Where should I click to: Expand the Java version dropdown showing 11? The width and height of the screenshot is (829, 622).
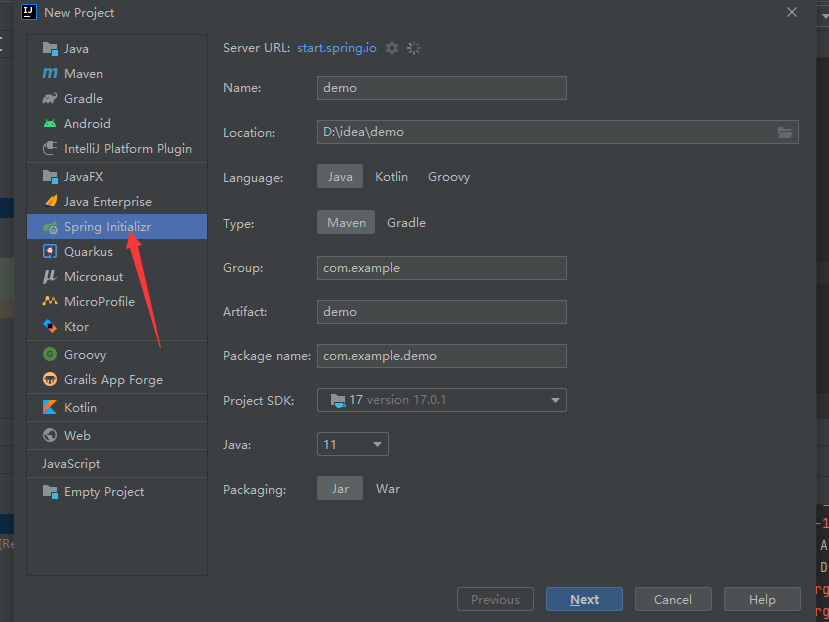(353, 444)
